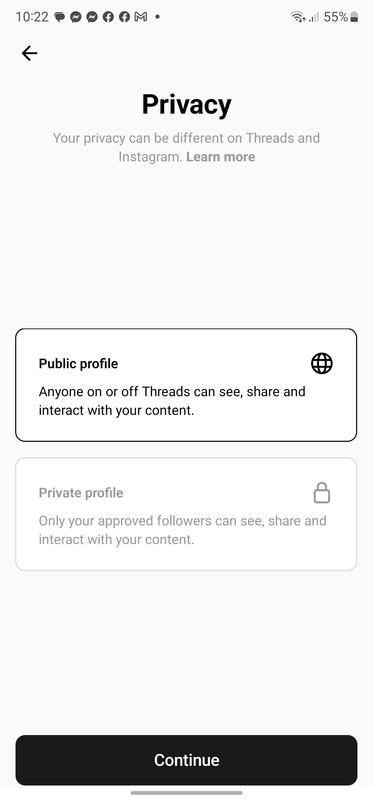The height and width of the screenshot is (800, 373).
Task: Tap the battery icon in status bar
Action: pos(354,17)
